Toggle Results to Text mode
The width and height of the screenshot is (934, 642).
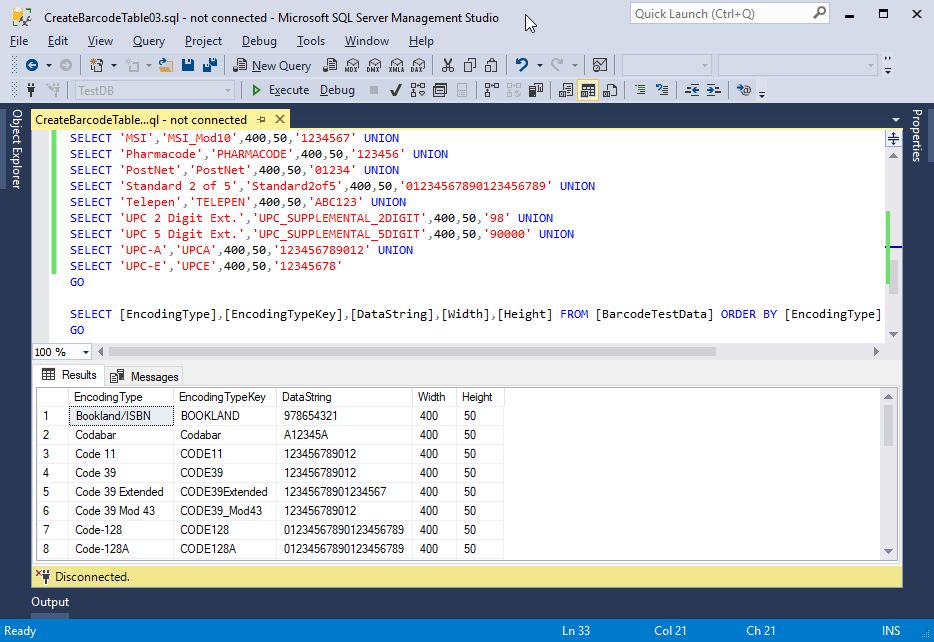(x=566, y=90)
